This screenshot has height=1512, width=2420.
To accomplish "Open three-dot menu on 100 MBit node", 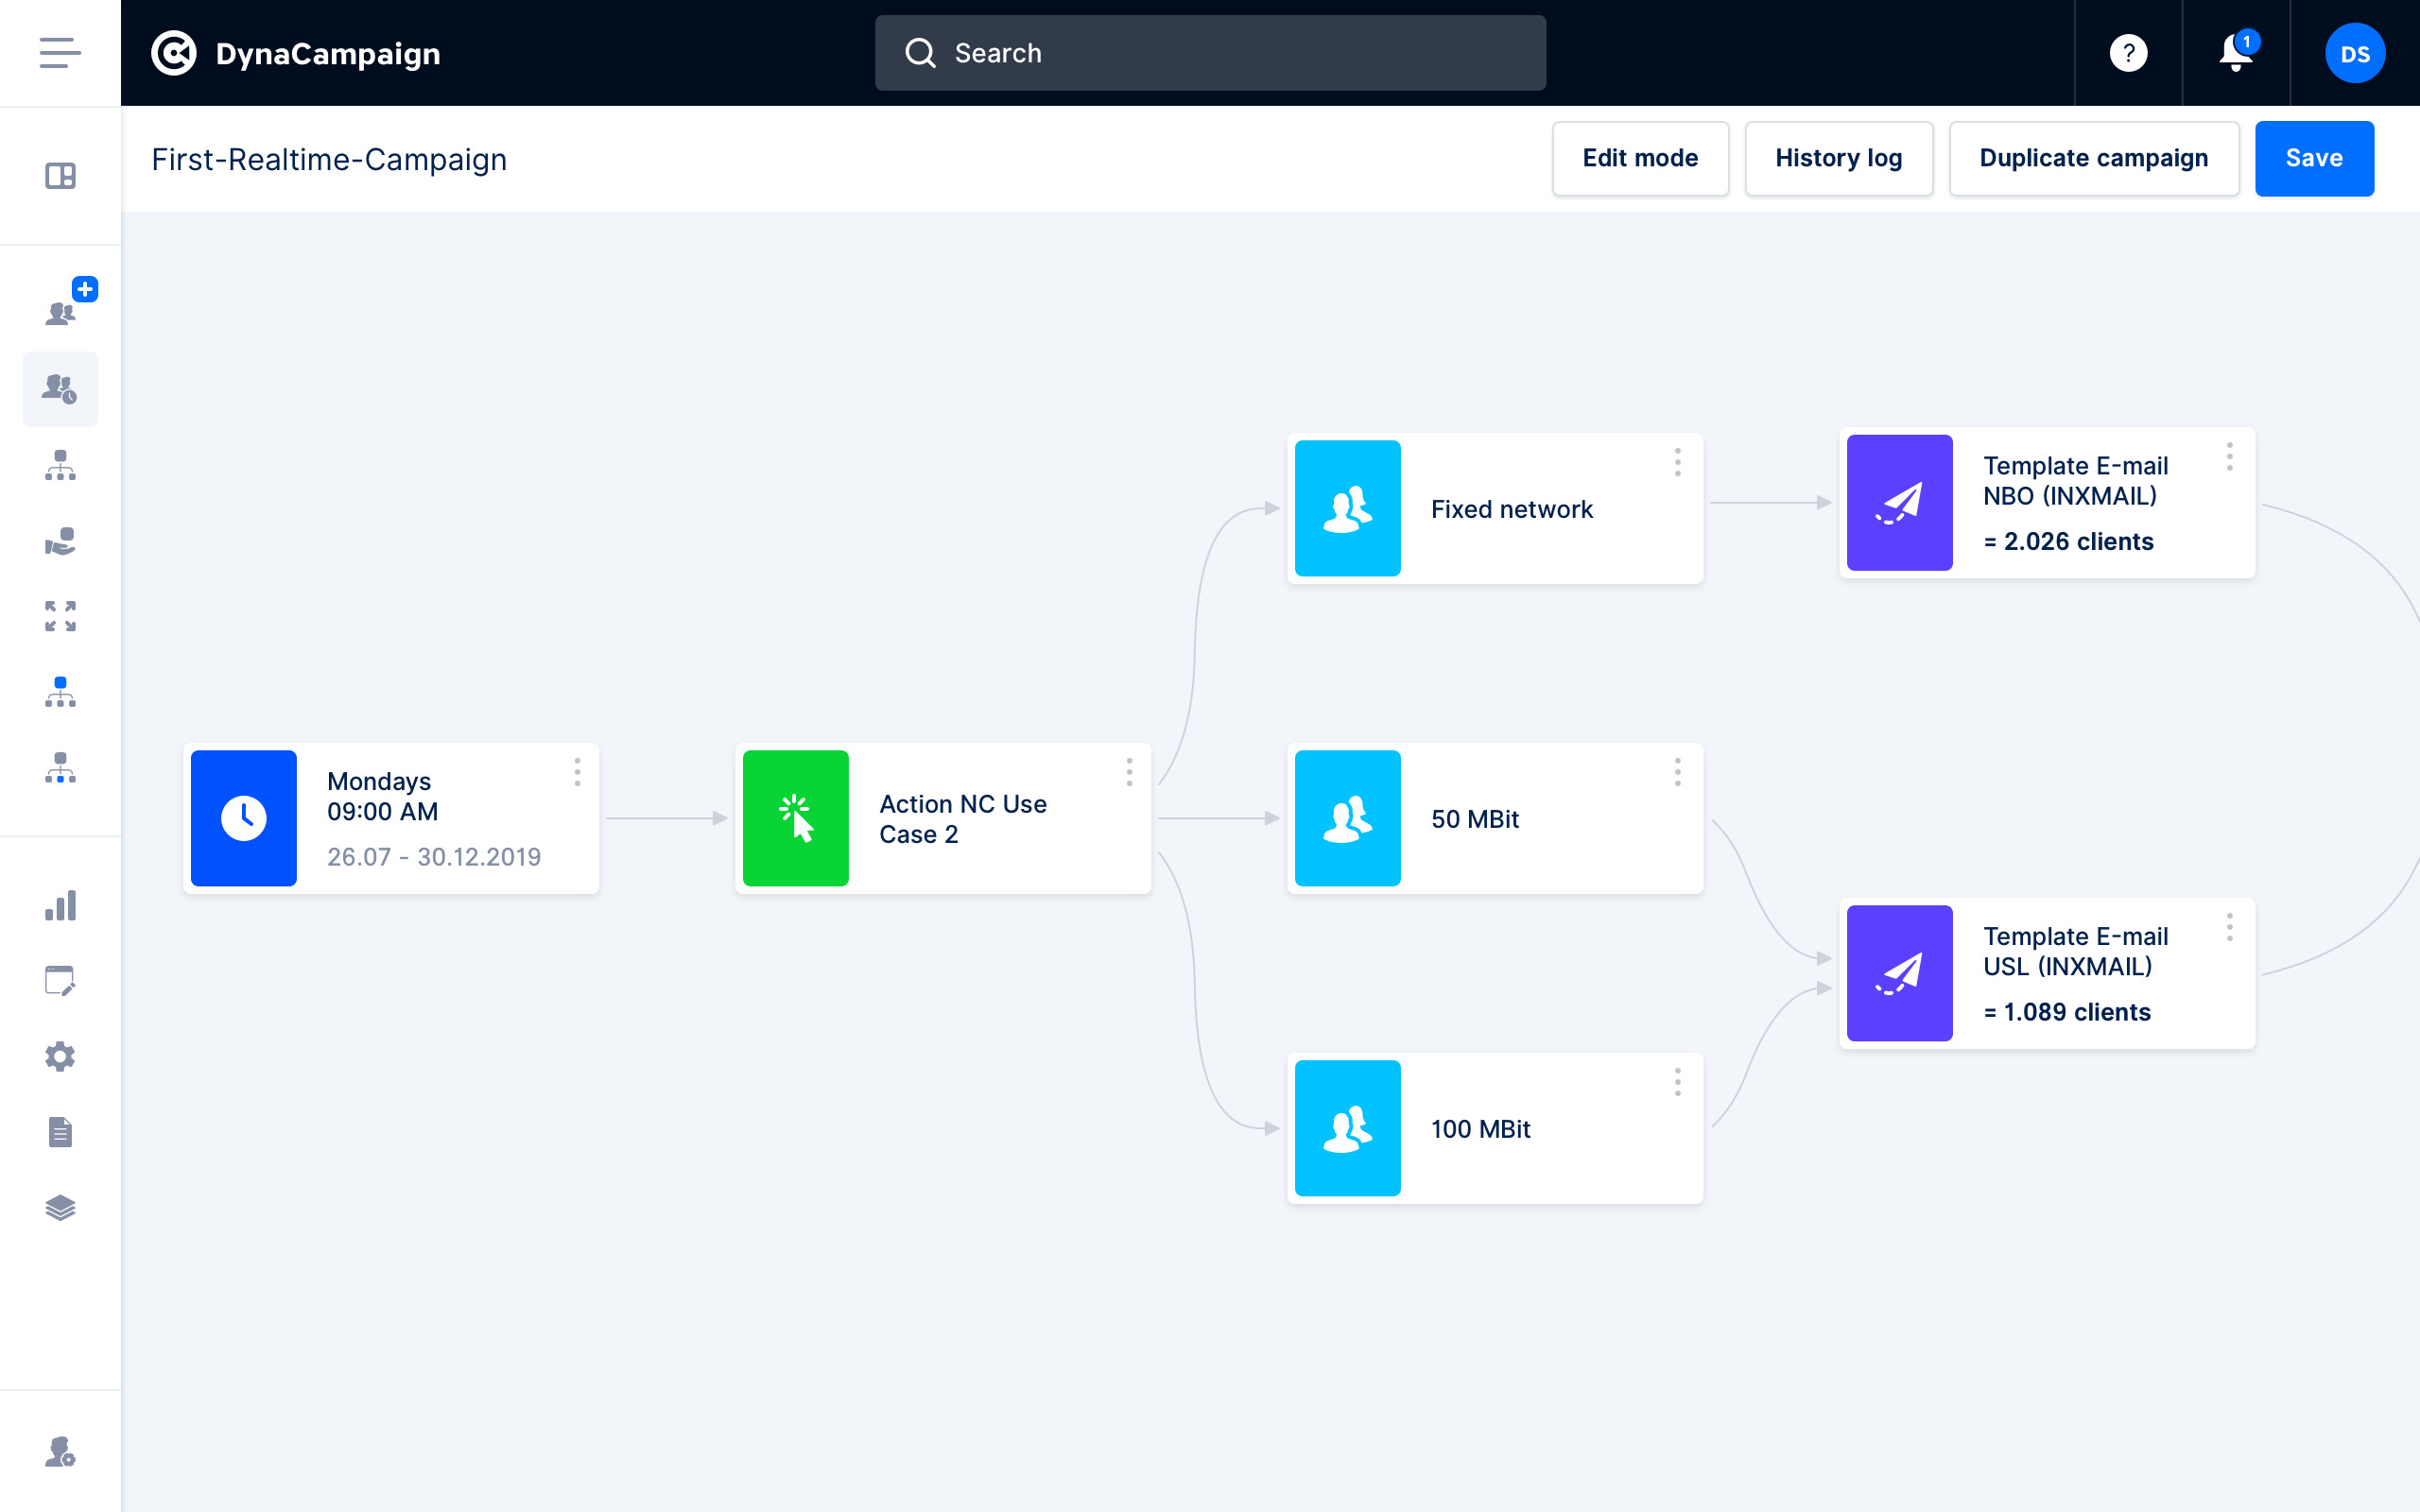I will coord(1677,1082).
